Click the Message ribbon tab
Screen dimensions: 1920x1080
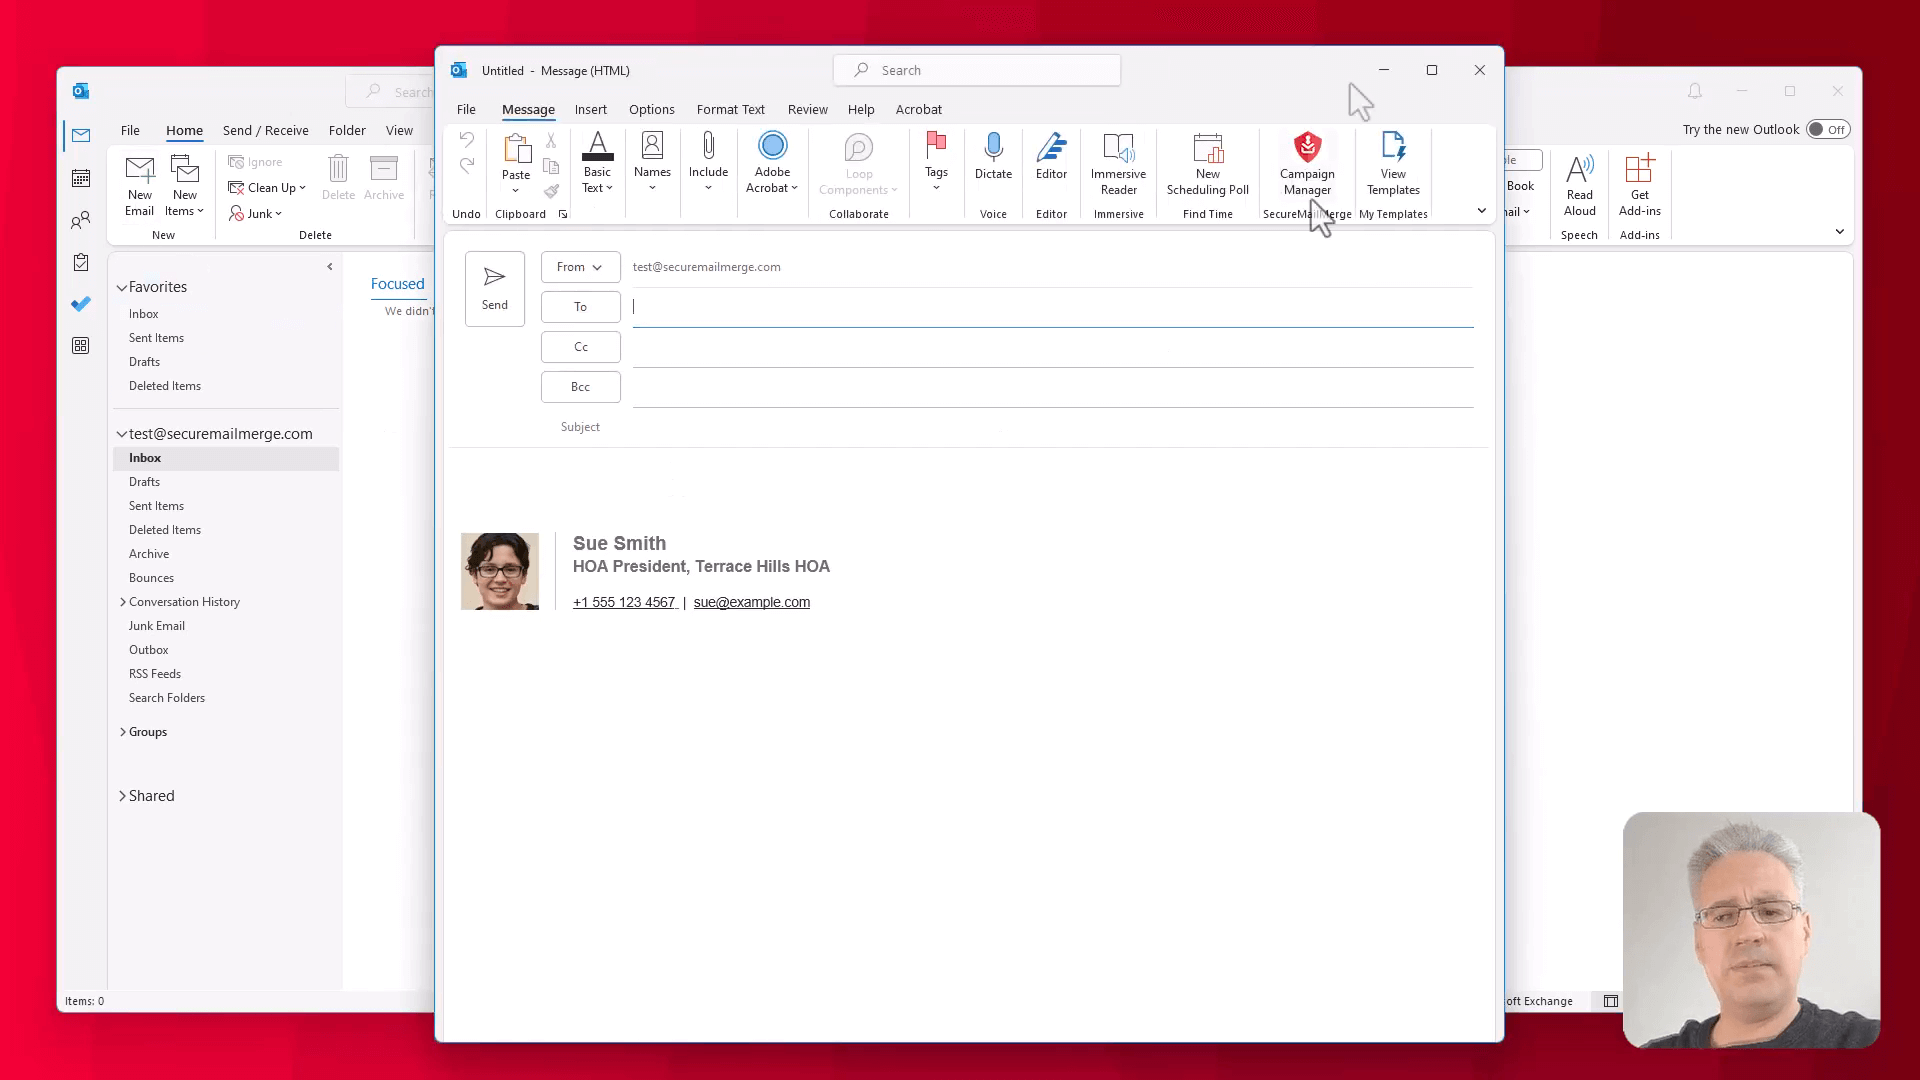click(527, 108)
